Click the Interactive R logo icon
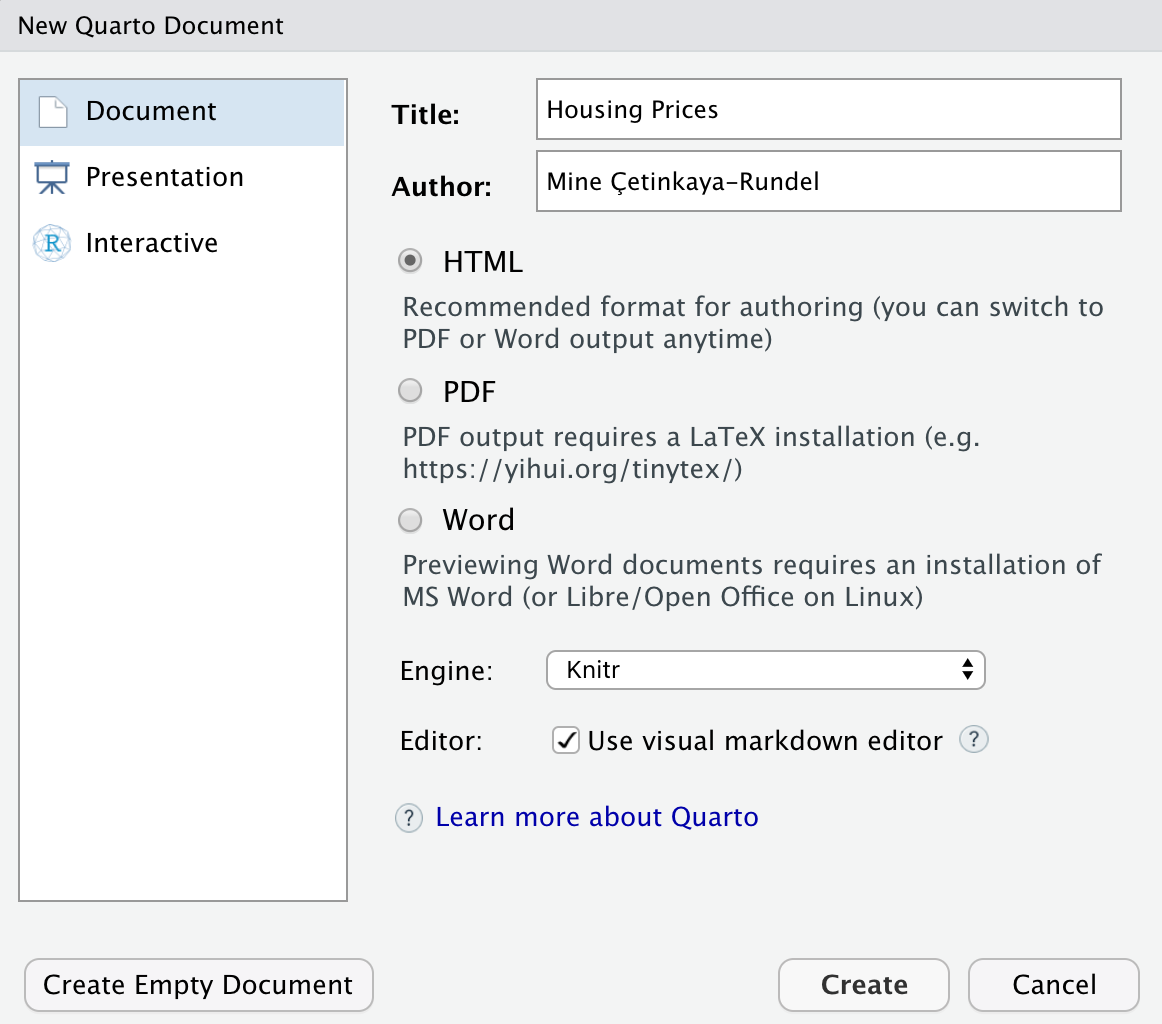The image size is (1162, 1024). 50,243
